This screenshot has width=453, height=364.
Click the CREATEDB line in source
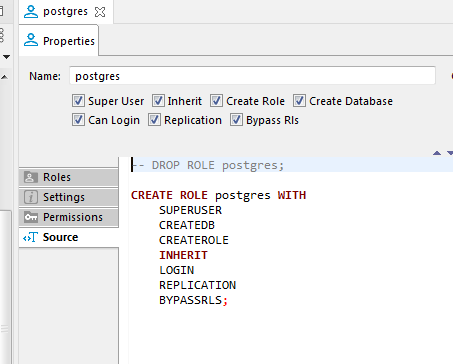point(187,225)
